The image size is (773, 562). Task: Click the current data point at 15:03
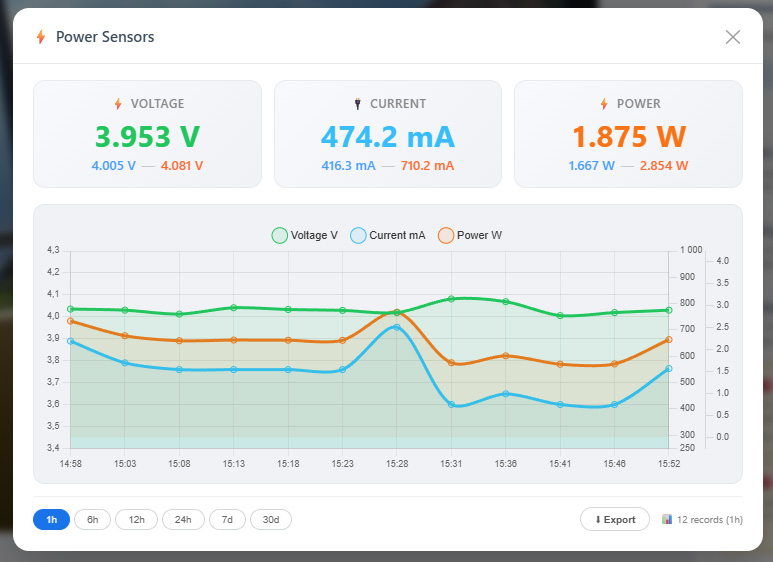coord(125,362)
